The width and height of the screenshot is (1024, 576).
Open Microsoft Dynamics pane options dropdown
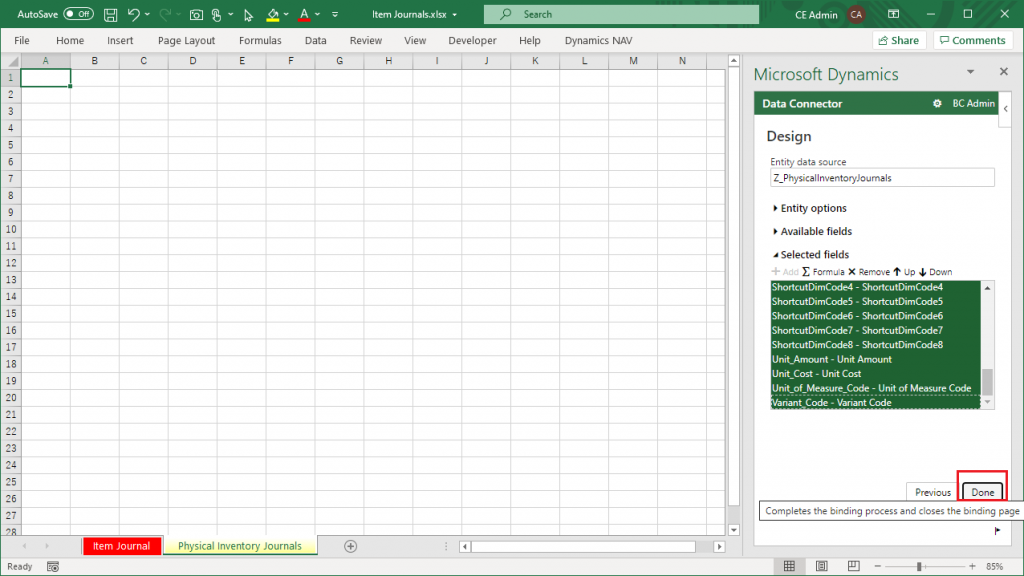tap(970, 72)
